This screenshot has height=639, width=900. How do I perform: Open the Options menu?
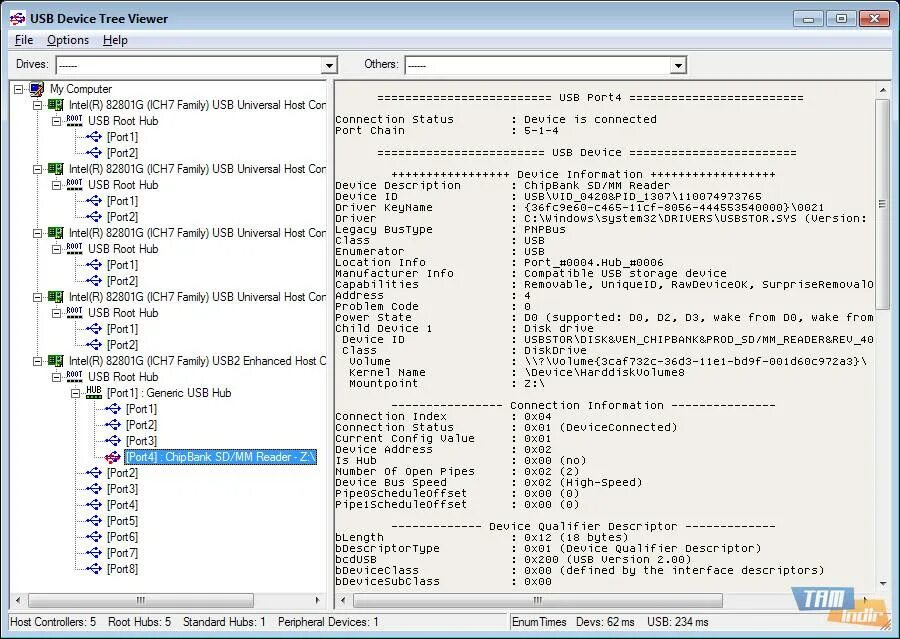click(68, 40)
